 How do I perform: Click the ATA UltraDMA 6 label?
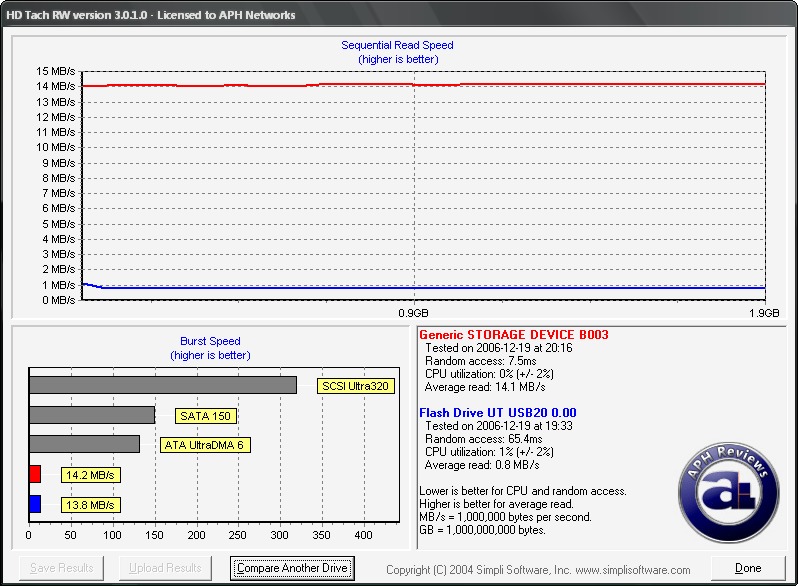pyautogui.click(x=205, y=445)
